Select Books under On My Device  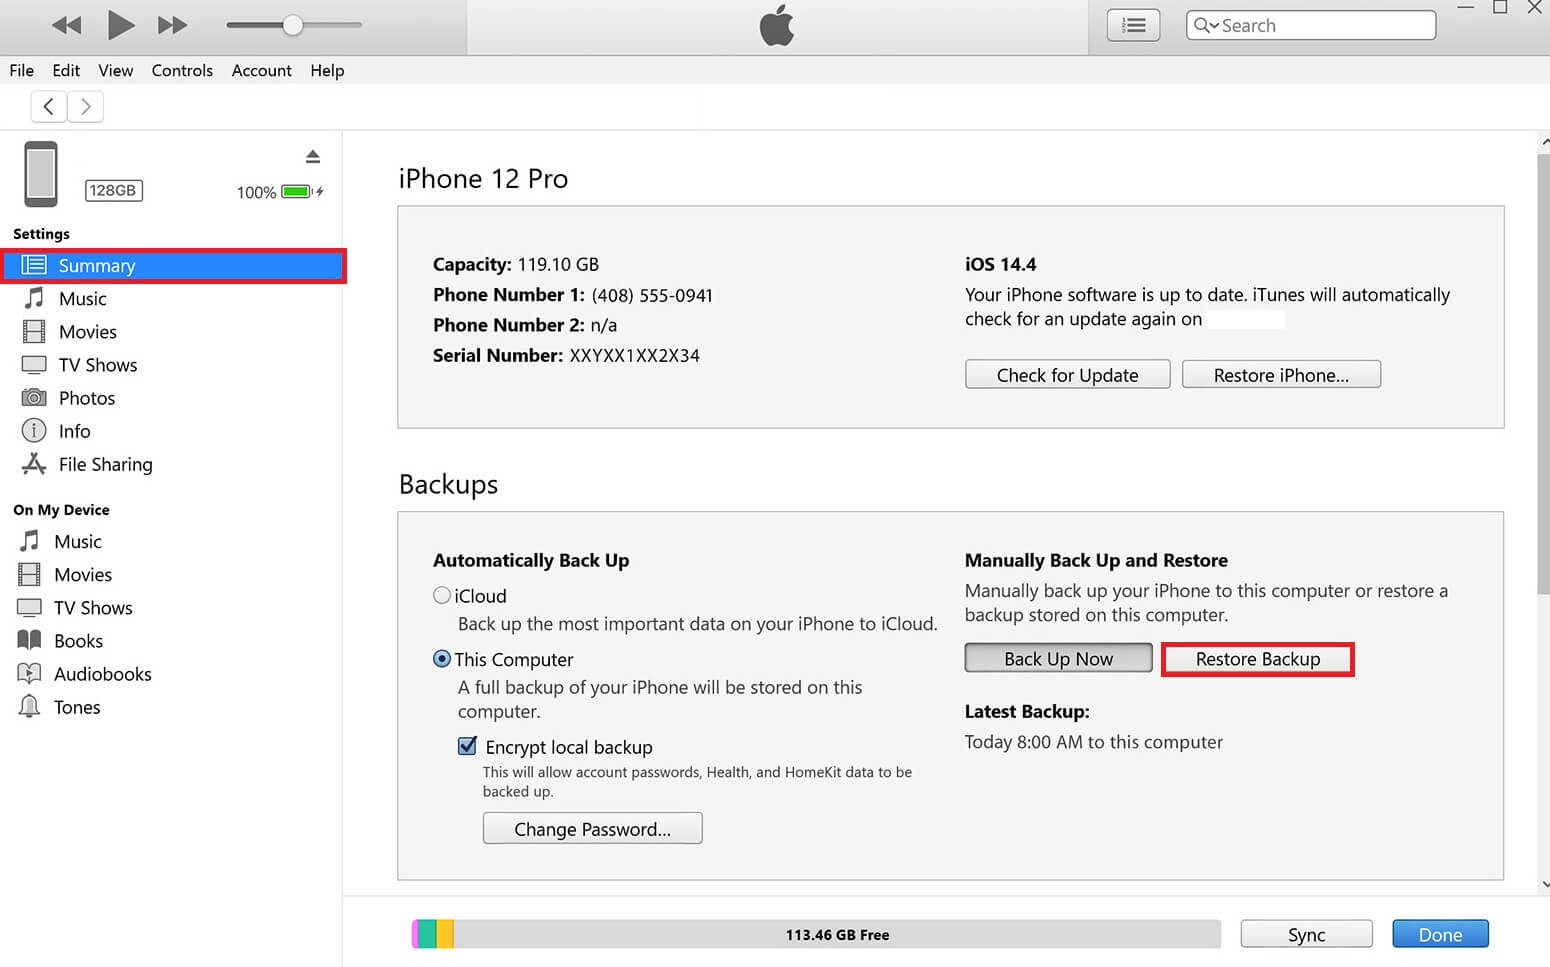[x=80, y=640]
